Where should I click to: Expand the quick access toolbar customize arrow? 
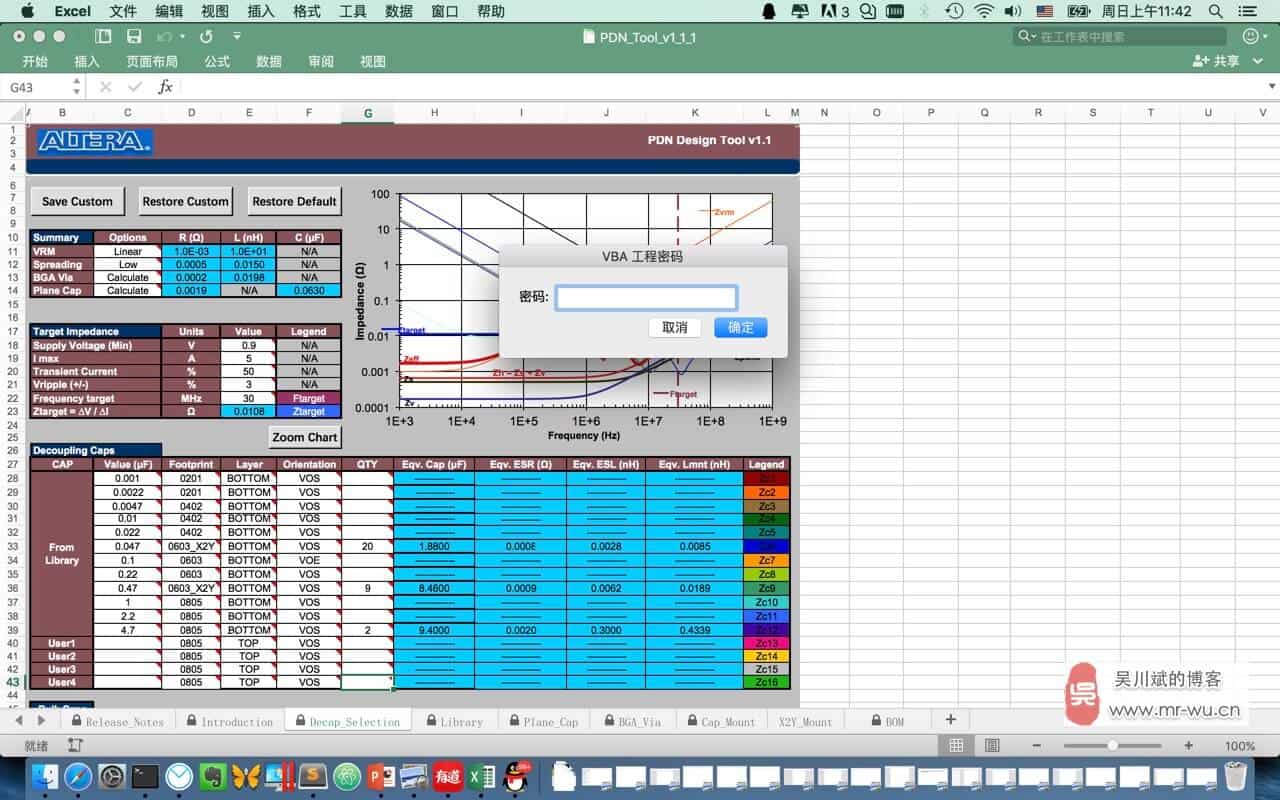[x=237, y=36]
